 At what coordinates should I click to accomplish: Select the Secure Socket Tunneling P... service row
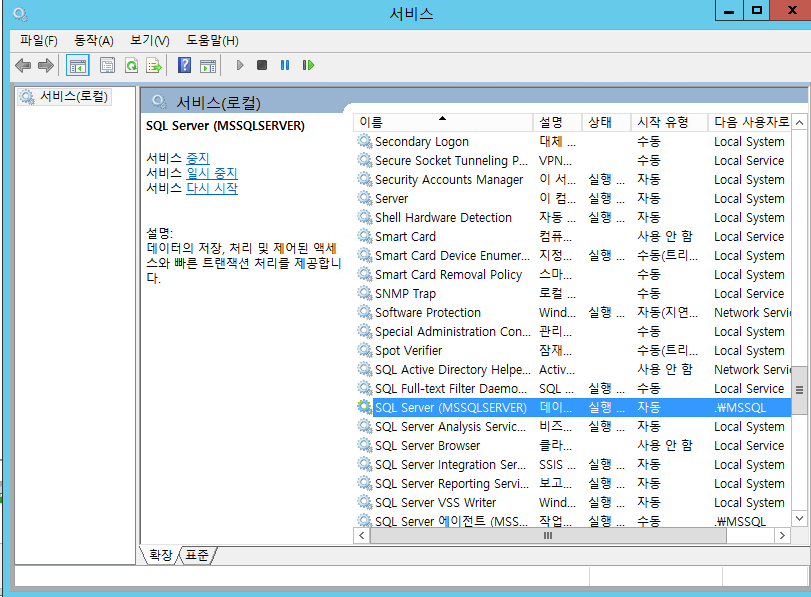(573, 160)
